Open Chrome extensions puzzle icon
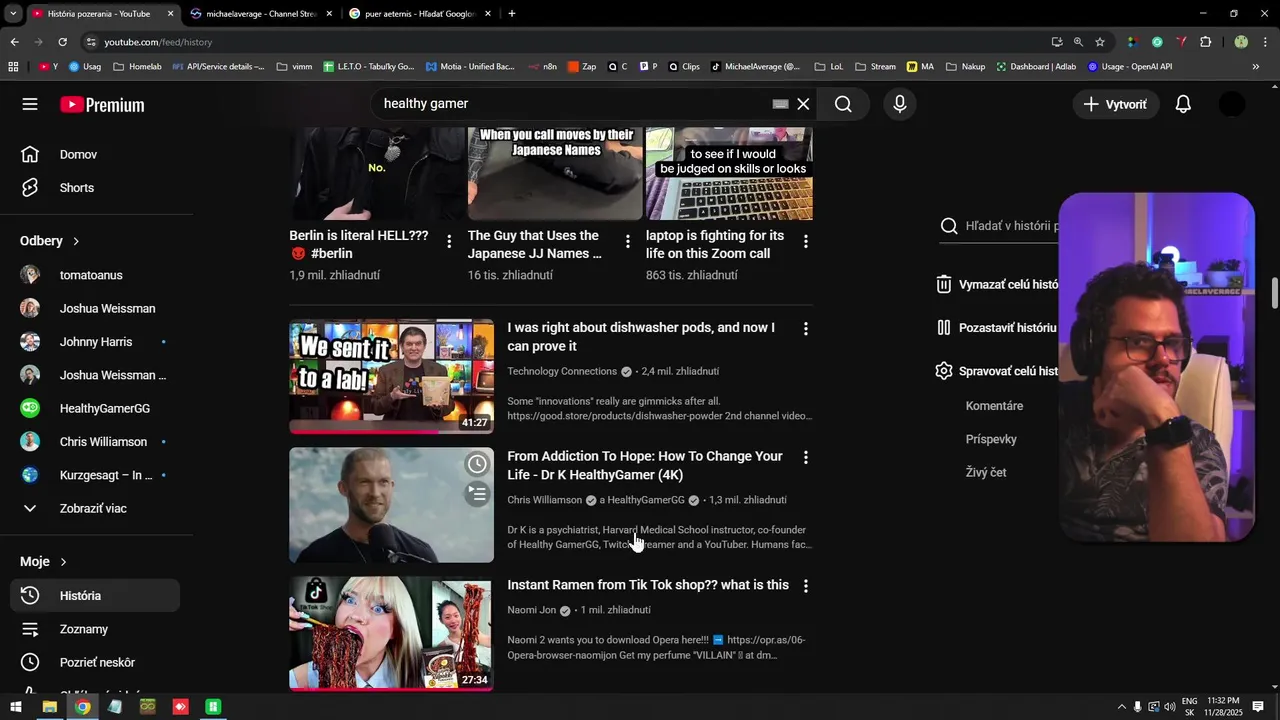The width and height of the screenshot is (1280, 720). (x=1205, y=42)
